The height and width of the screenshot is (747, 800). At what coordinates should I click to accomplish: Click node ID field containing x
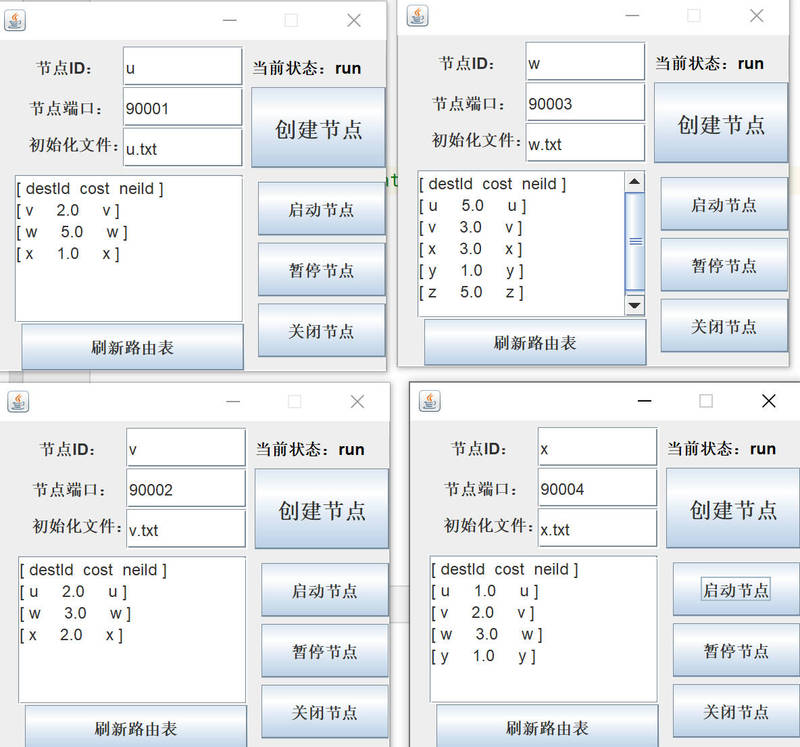point(597,447)
